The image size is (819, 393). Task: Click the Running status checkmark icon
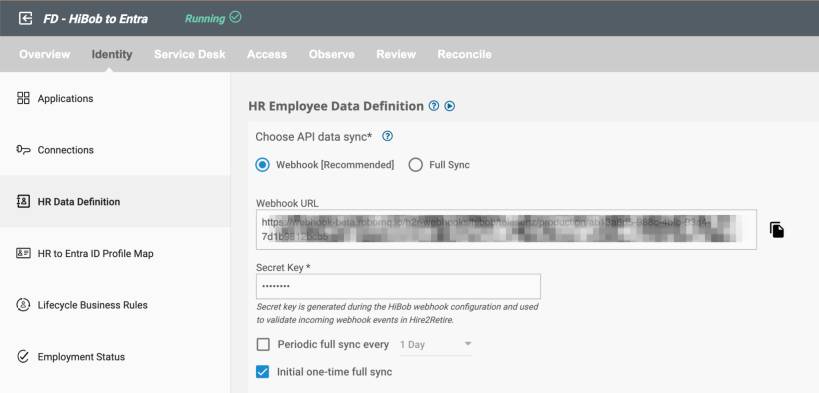click(236, 18)
